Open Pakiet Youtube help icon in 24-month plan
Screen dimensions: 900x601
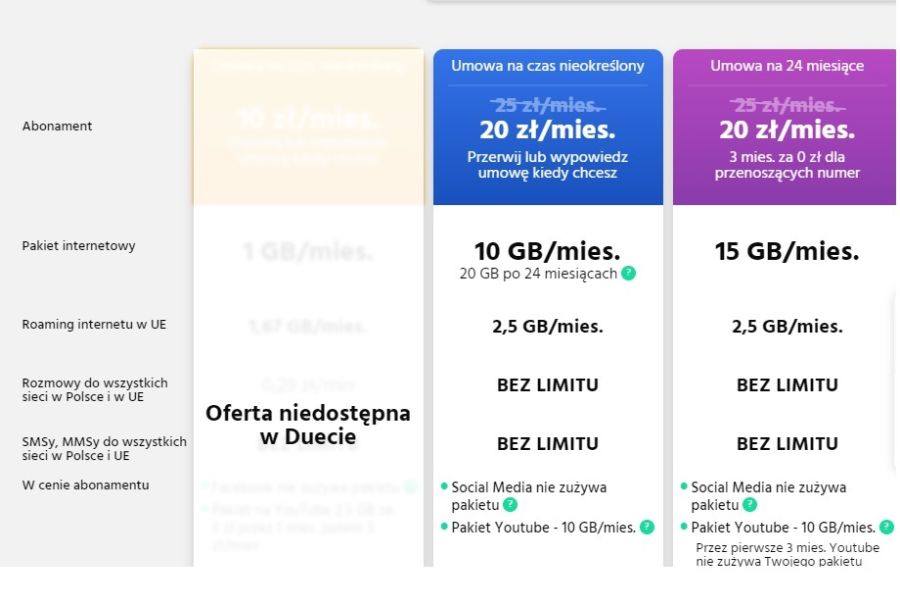pos(887,527)
